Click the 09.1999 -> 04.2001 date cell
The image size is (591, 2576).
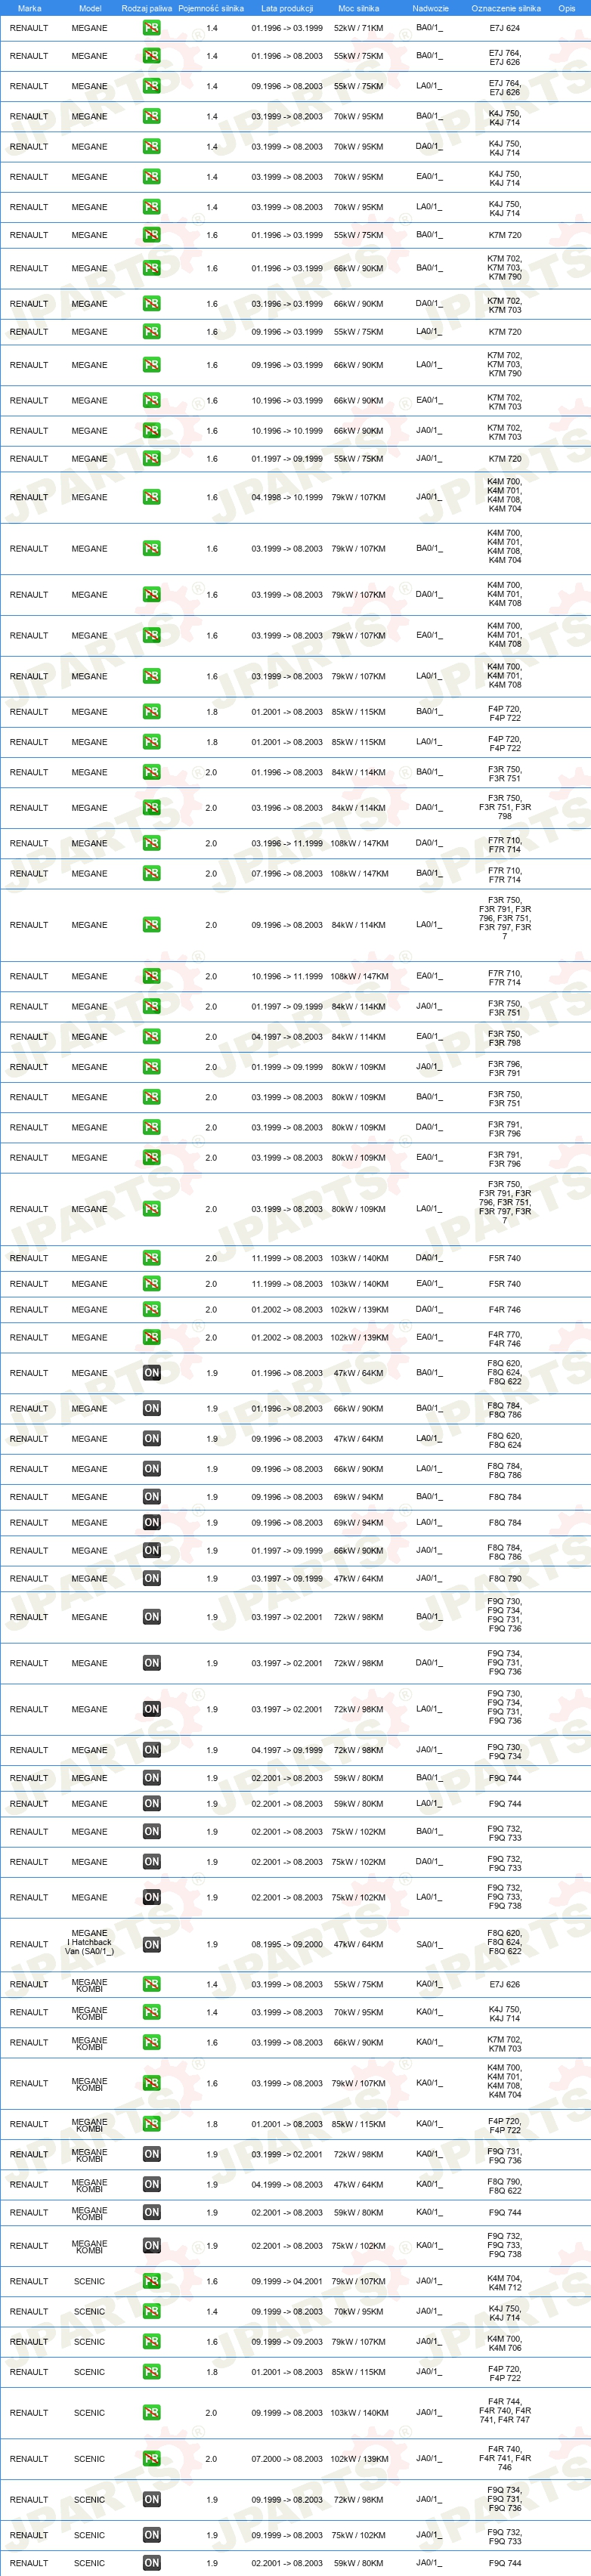point(287,2282)
